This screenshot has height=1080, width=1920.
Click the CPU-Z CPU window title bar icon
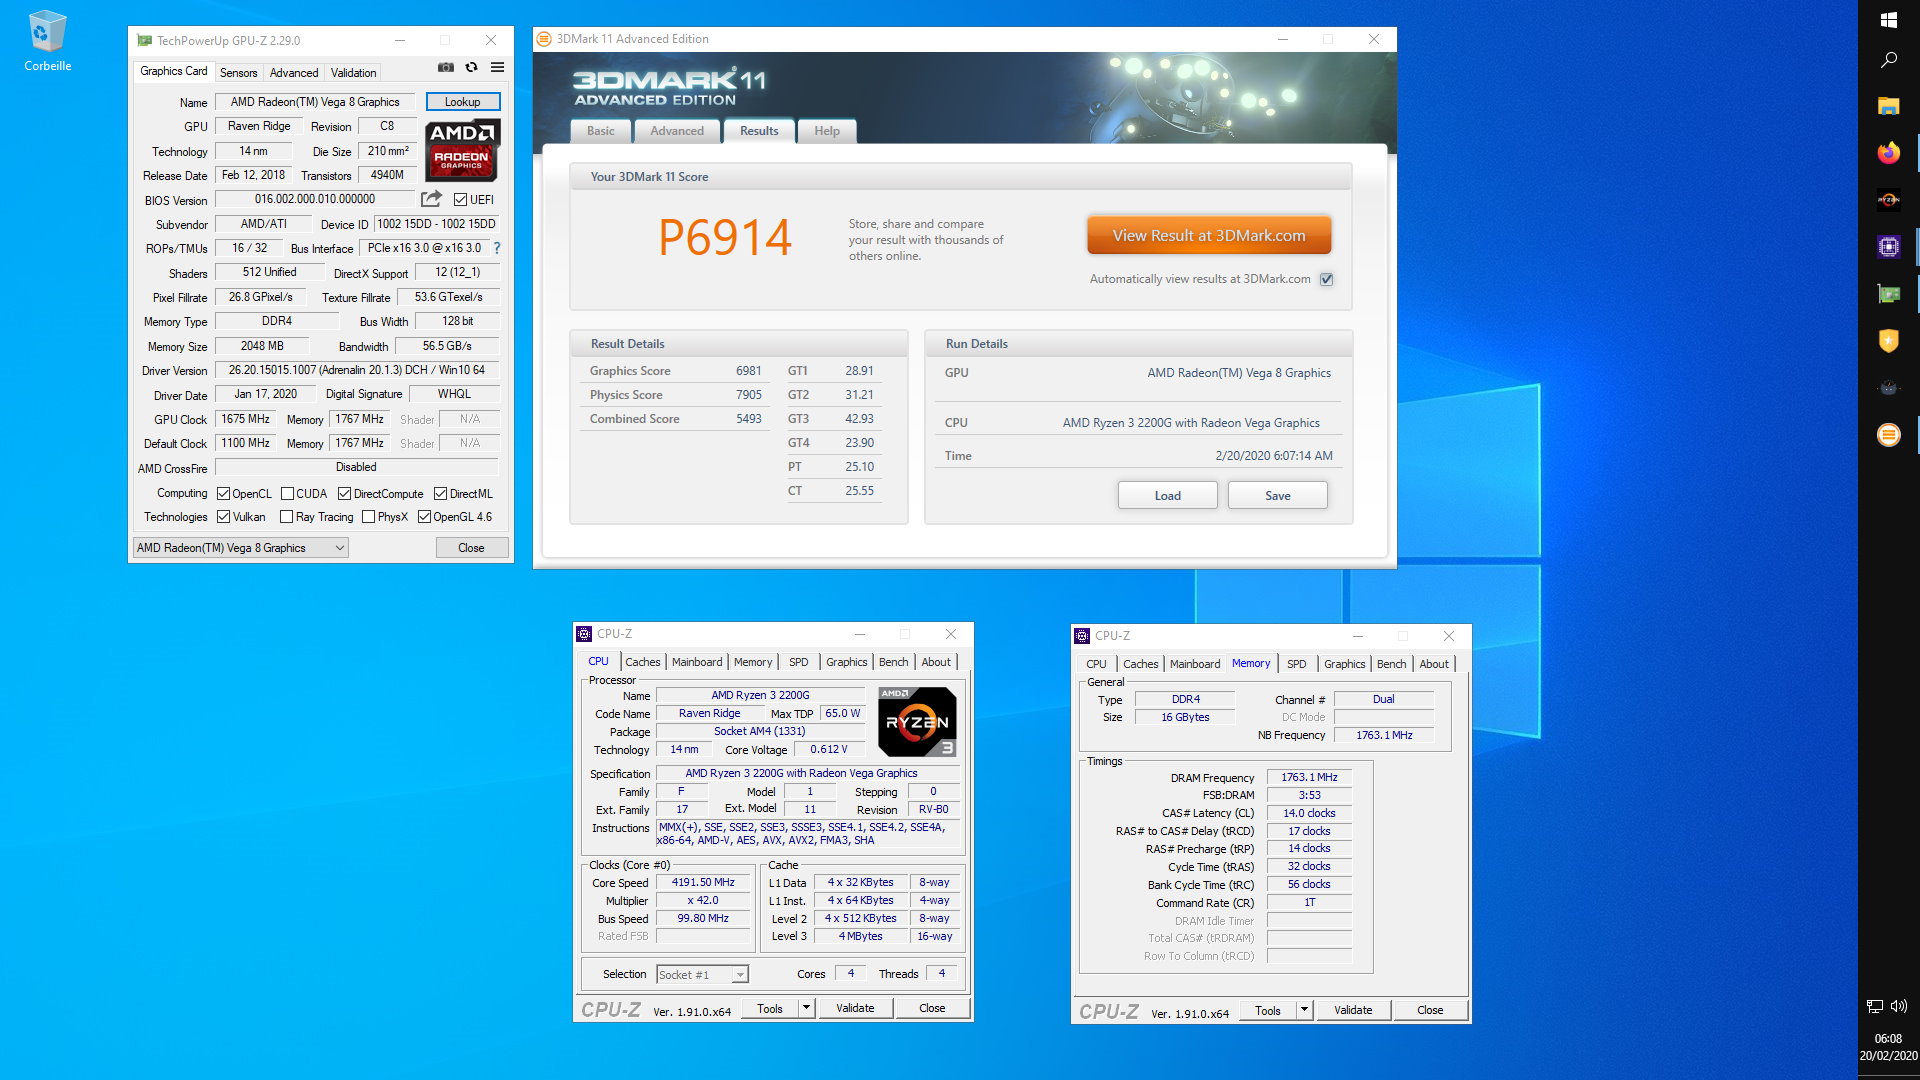[584, 634]
